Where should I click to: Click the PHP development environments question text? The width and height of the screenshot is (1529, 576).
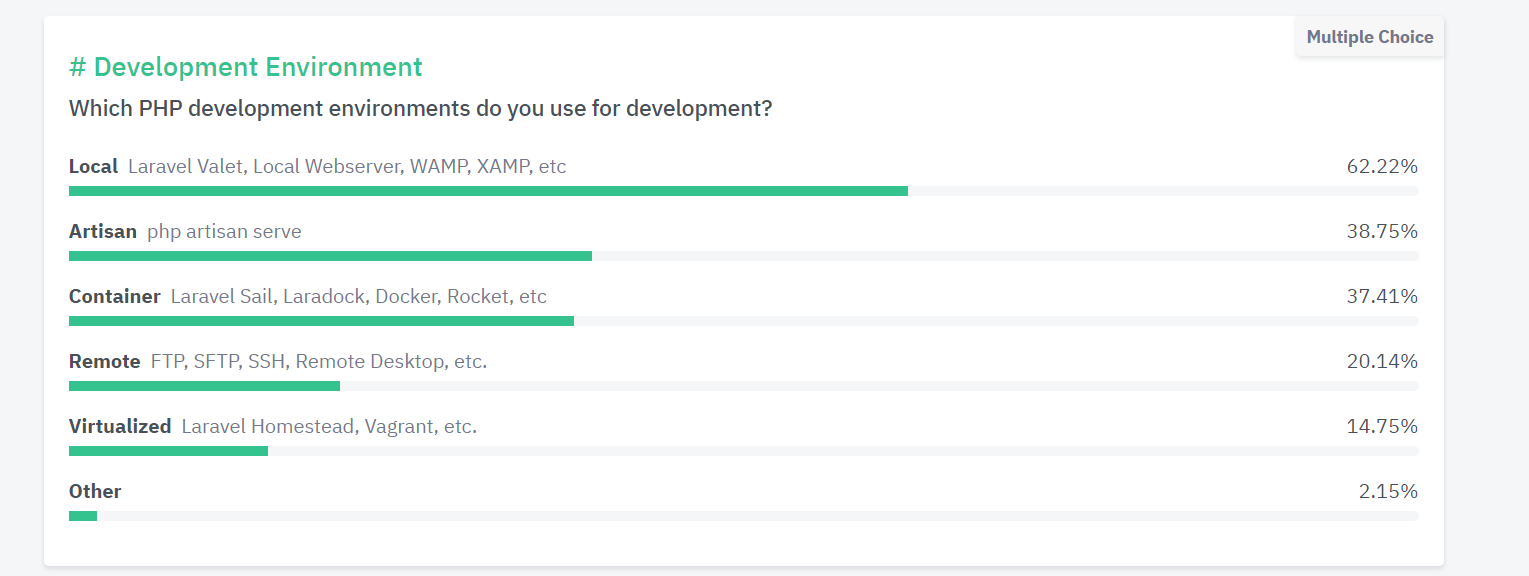(x=420, y=108)
